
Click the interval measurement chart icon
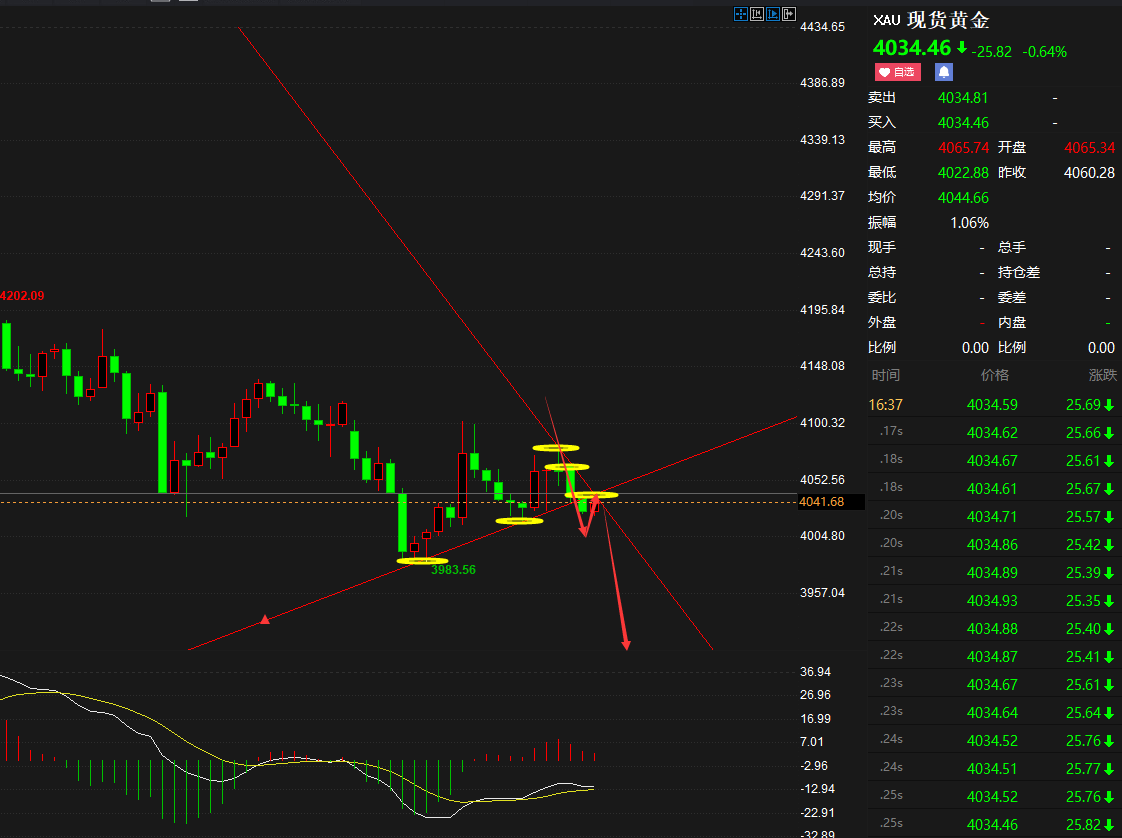[x=757, y=14]
